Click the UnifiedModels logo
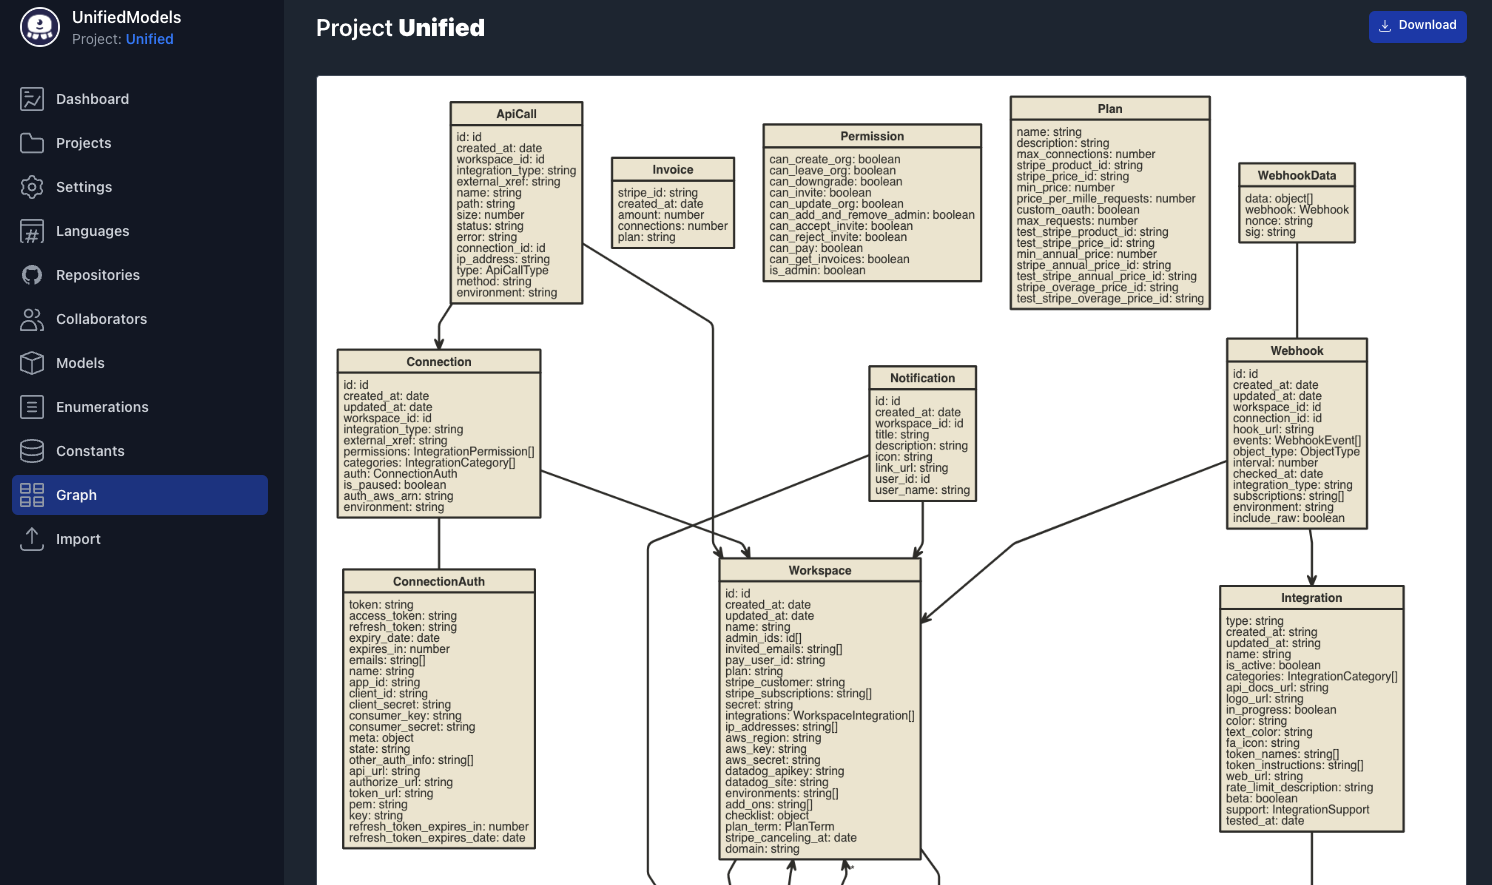Image resolution: width=1492 pixels, height=885 pixels. 39,27
